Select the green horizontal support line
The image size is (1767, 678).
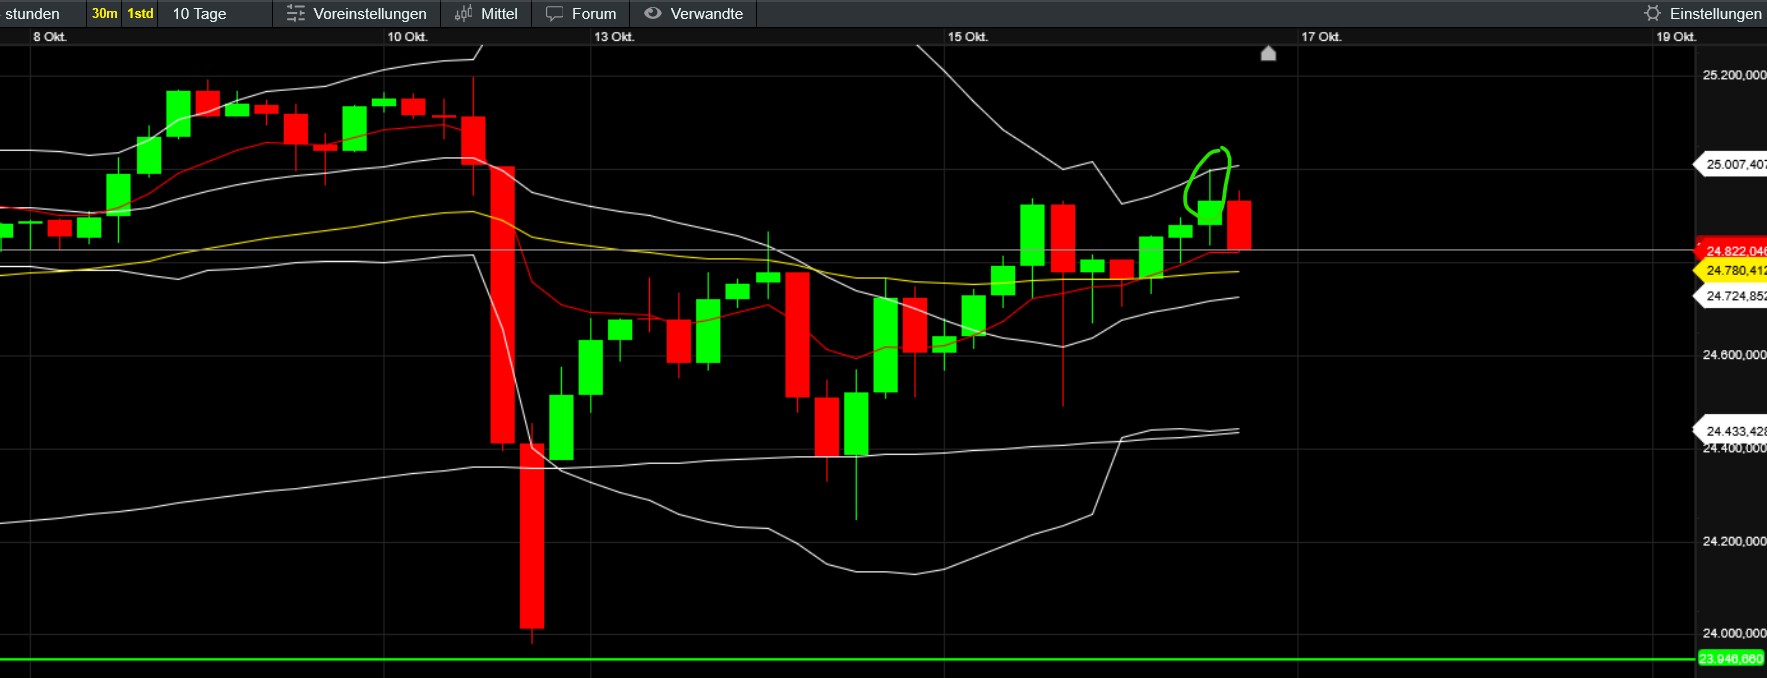pos(848,659)
